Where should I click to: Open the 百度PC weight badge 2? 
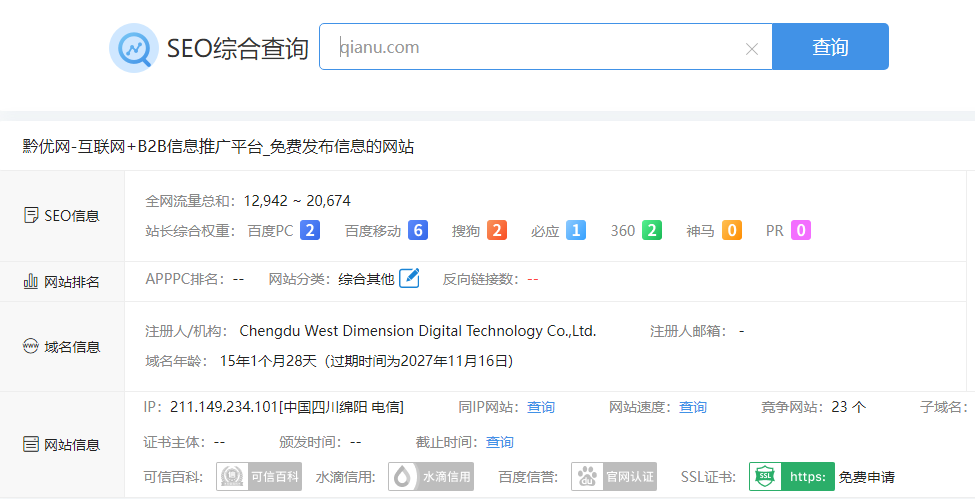310,231
